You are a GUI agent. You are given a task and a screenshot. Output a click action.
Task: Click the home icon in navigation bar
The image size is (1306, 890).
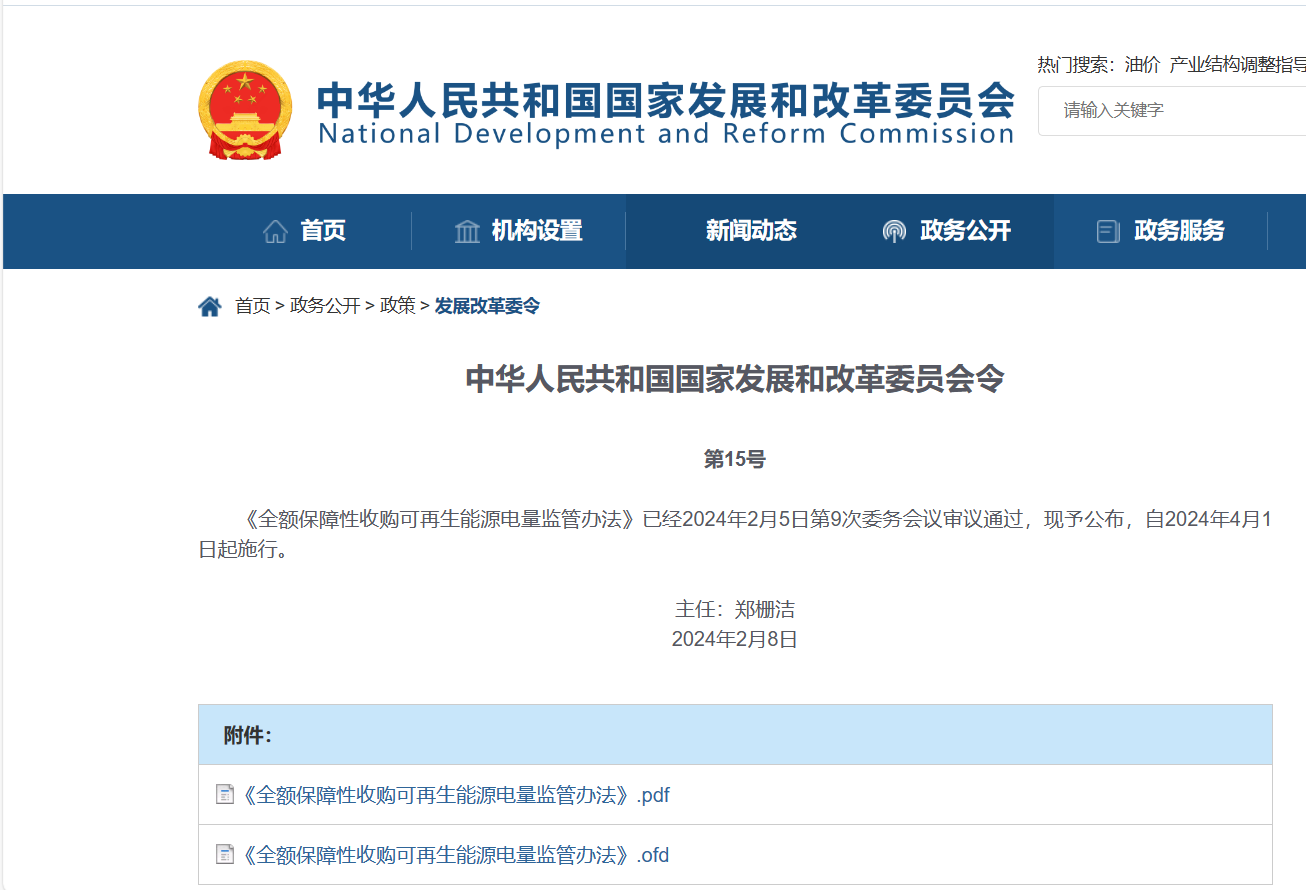coord(275,232)
